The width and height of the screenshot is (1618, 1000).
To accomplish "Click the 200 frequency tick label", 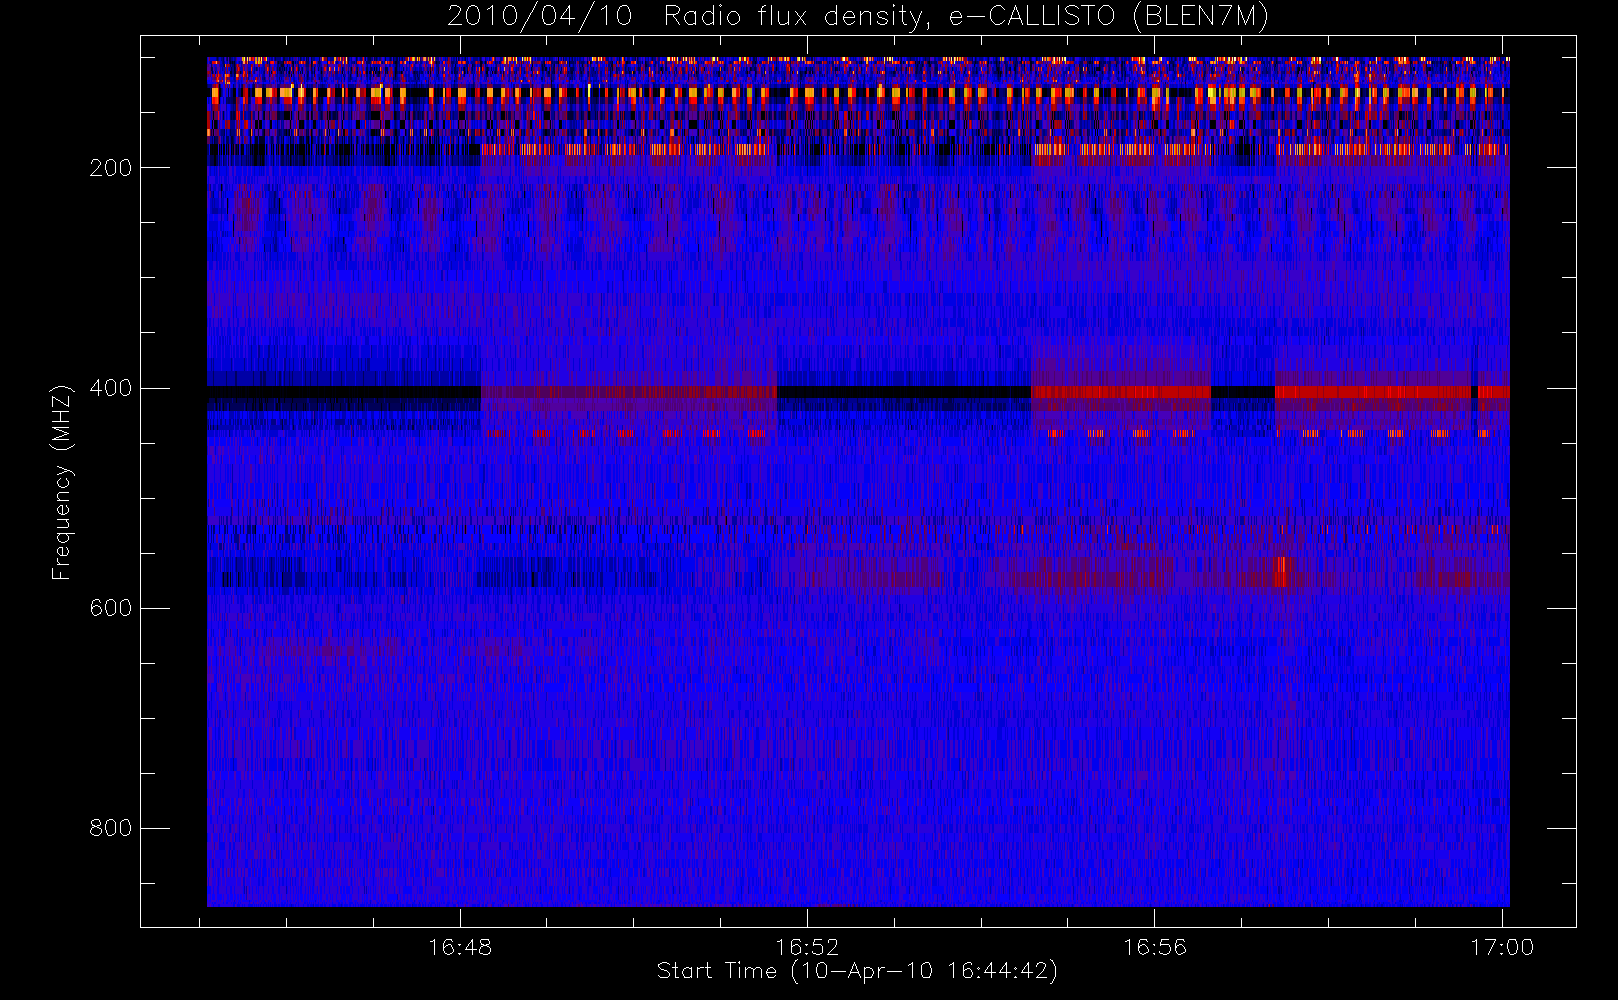I will click(x=111, y=168).
